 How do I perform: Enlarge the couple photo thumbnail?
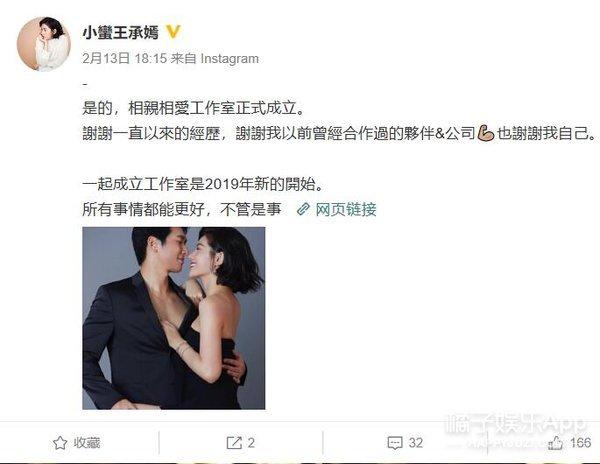(174, 318)
